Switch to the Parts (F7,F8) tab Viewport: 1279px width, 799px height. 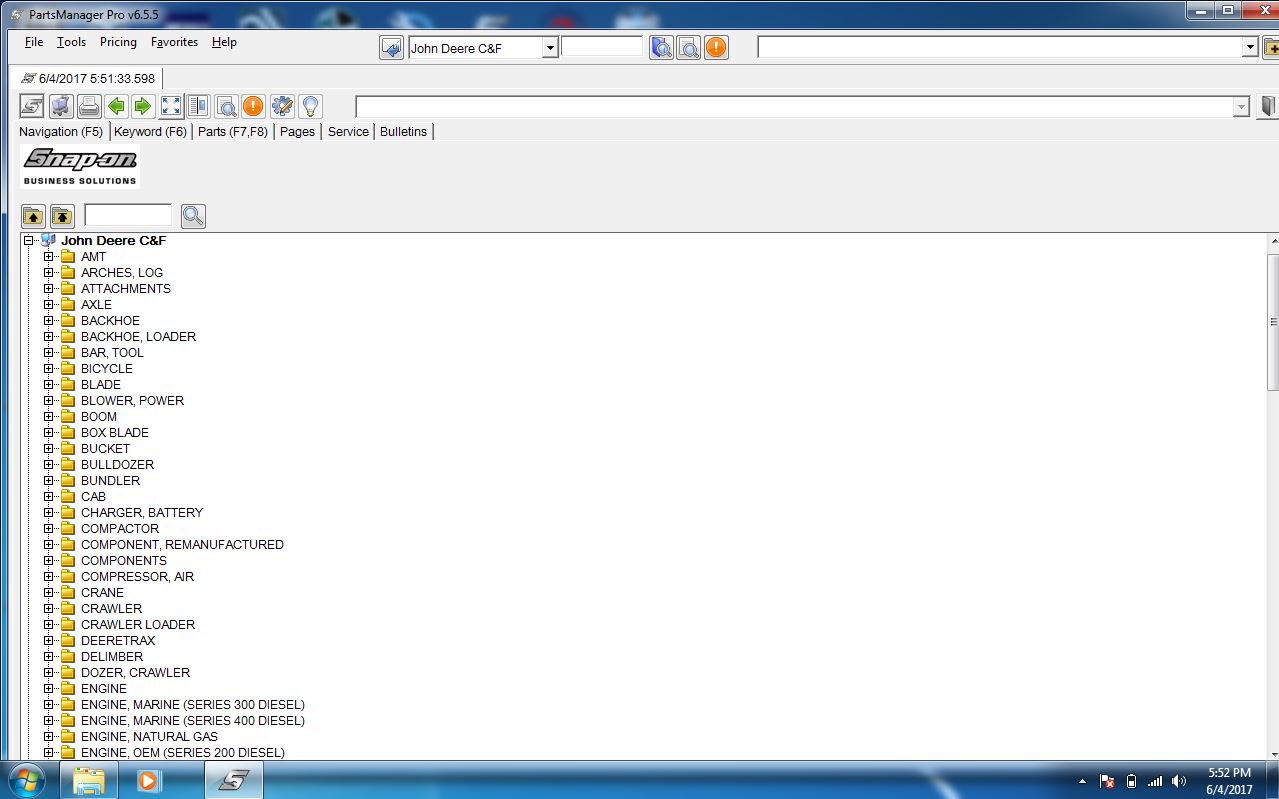coord(233,132)
